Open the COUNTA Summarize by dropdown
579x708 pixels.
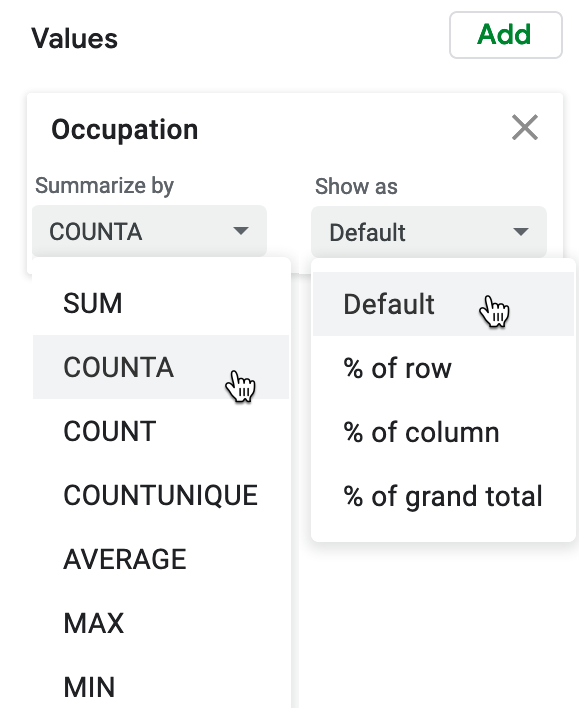point(149,231)
